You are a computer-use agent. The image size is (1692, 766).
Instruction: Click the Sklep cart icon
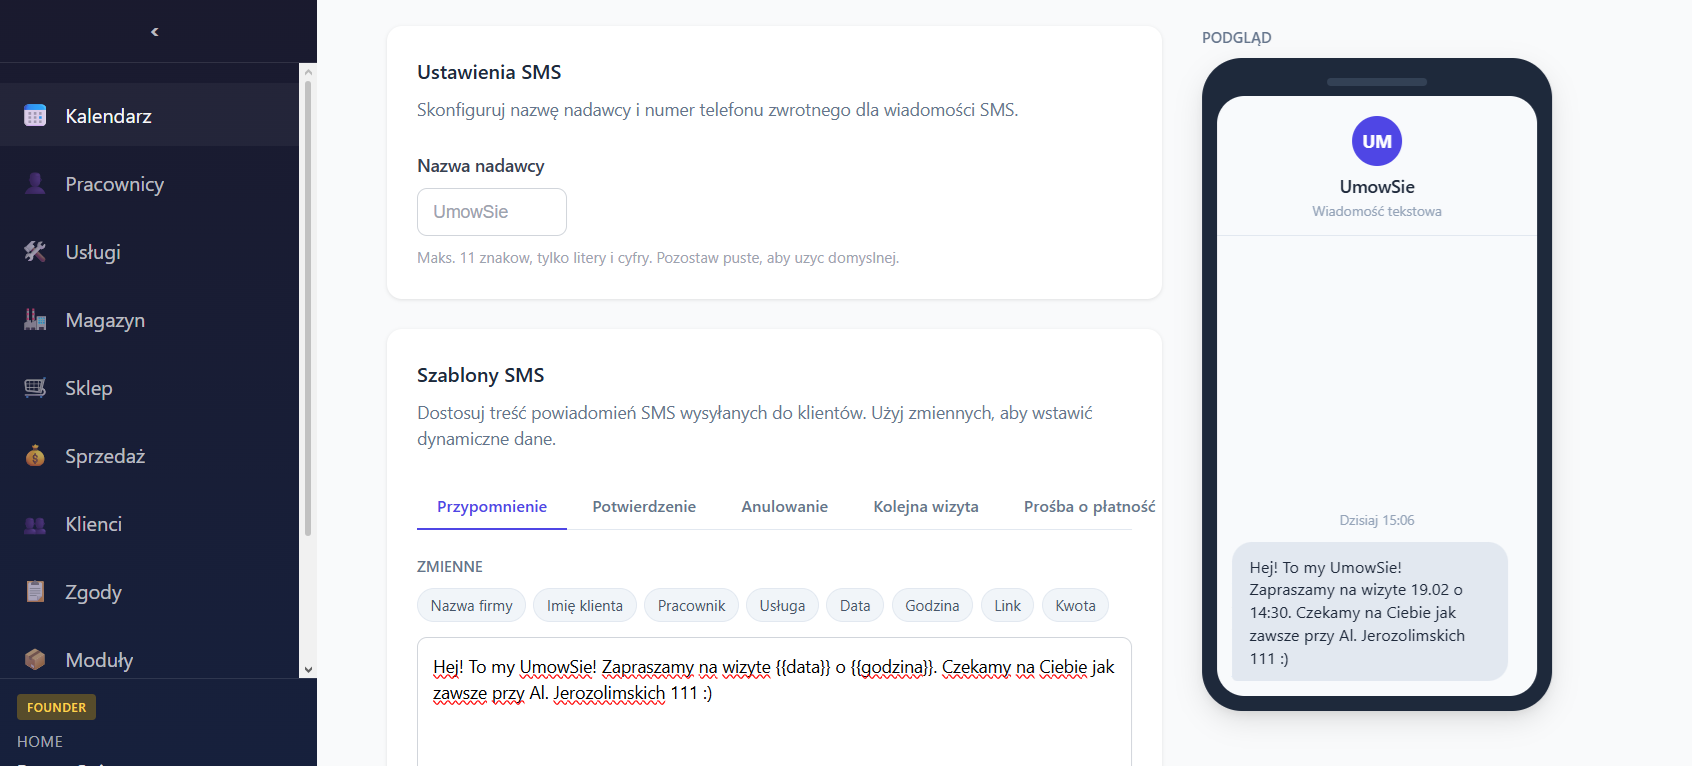pos(35,388)
